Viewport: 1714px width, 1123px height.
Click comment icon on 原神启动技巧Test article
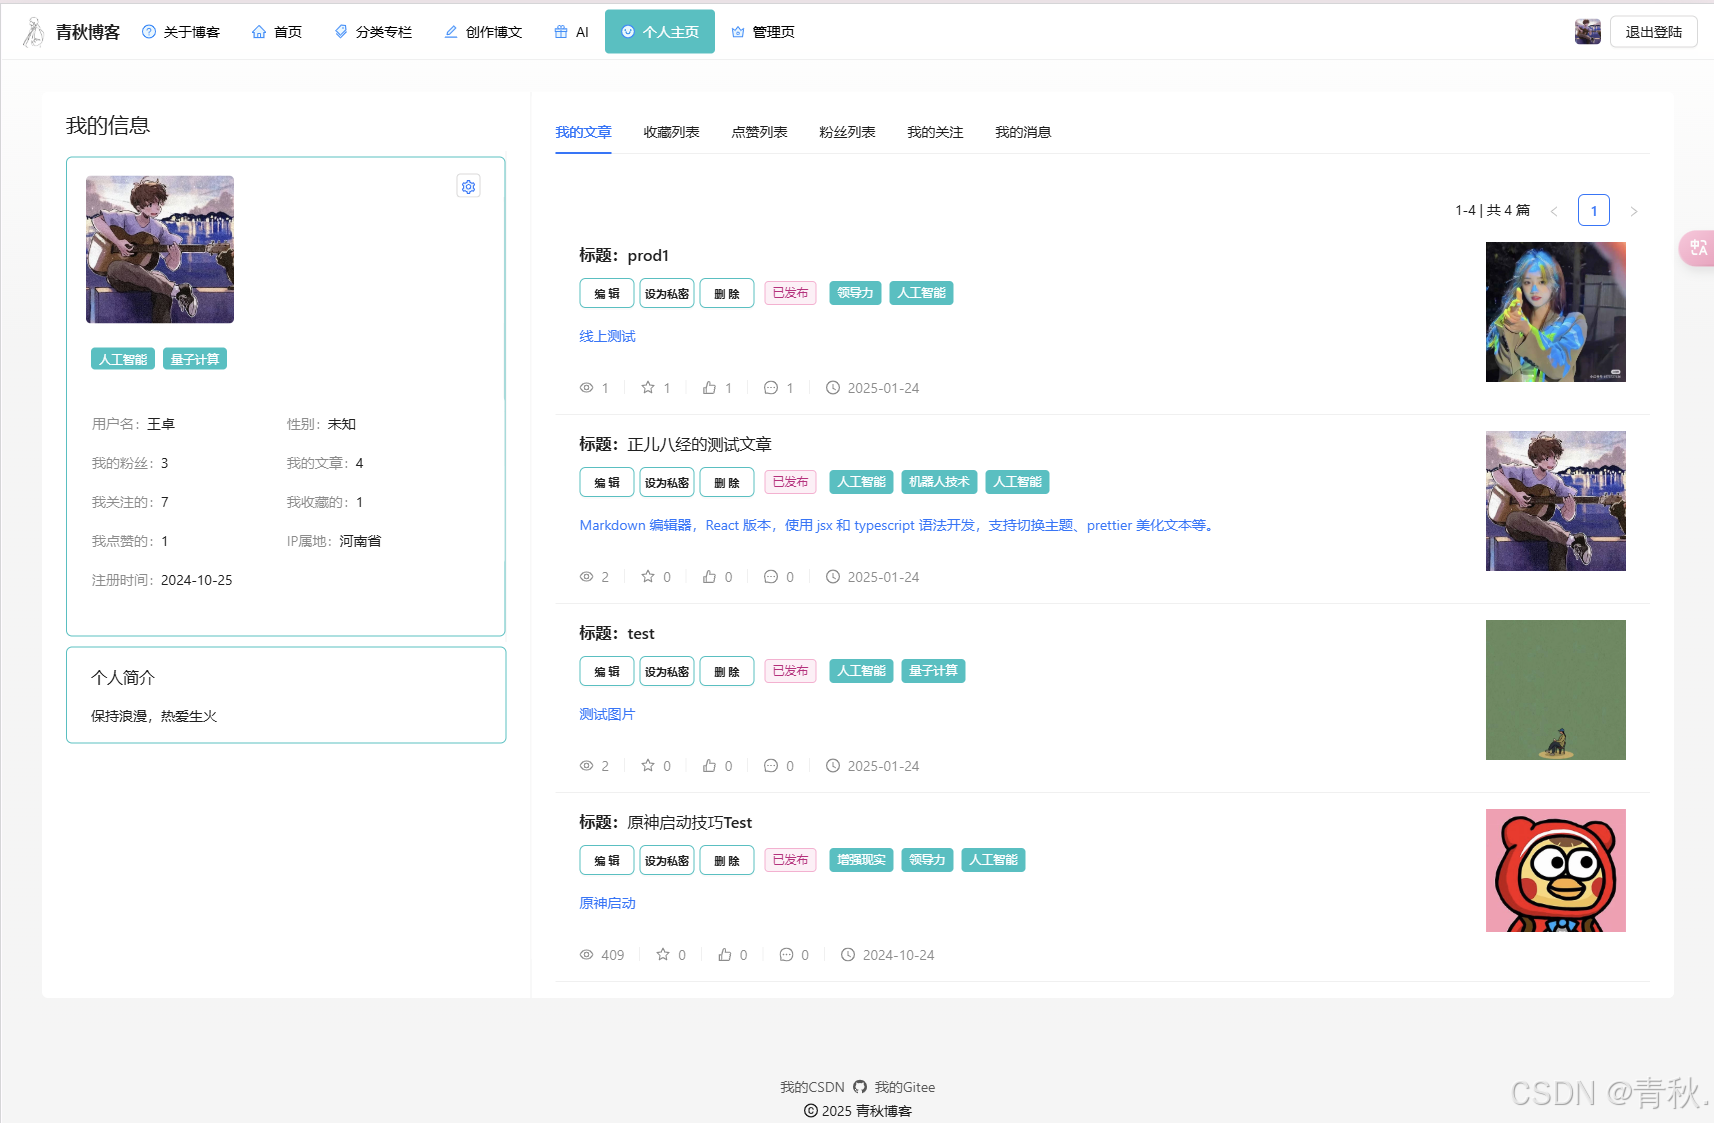[786, 955]
